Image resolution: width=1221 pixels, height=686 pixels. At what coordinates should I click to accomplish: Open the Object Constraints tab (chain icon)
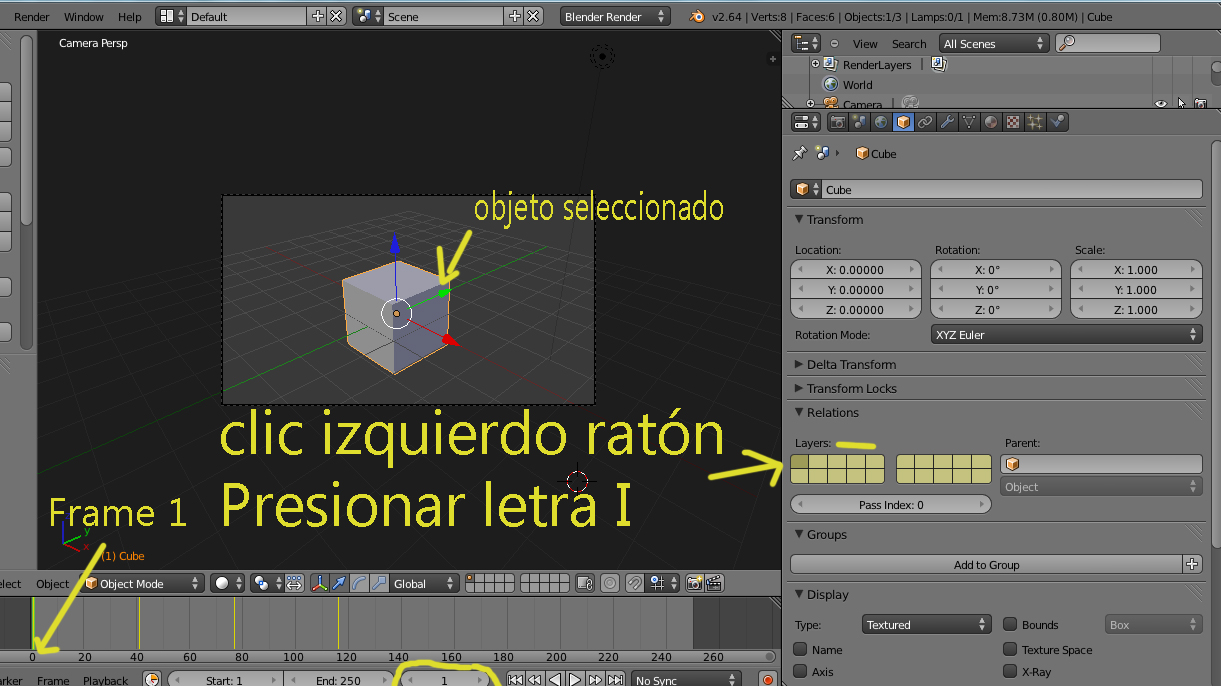(x=925, y=122)
